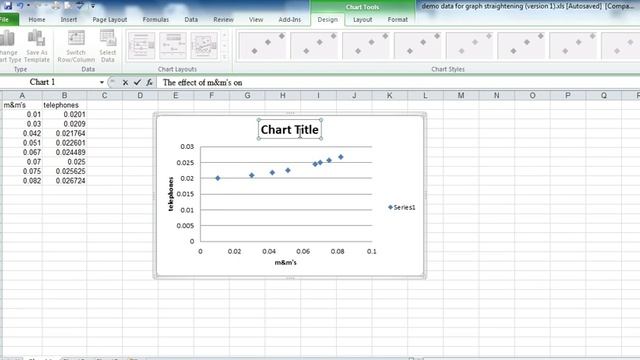
Task: Open the Insert ribbon tab
Action: click(69, 20)
